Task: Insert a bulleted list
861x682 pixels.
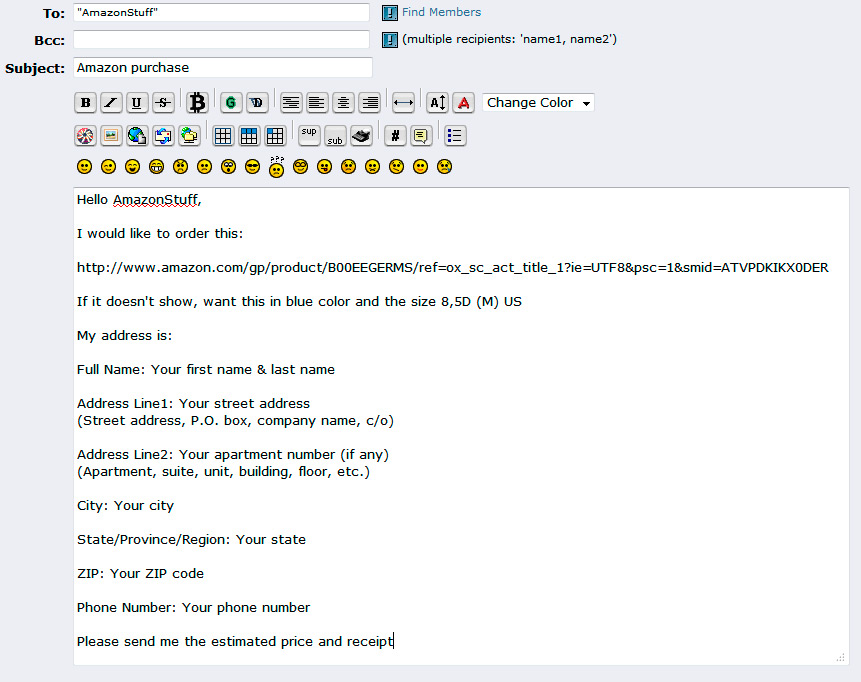Action: [x=455, y=136]
